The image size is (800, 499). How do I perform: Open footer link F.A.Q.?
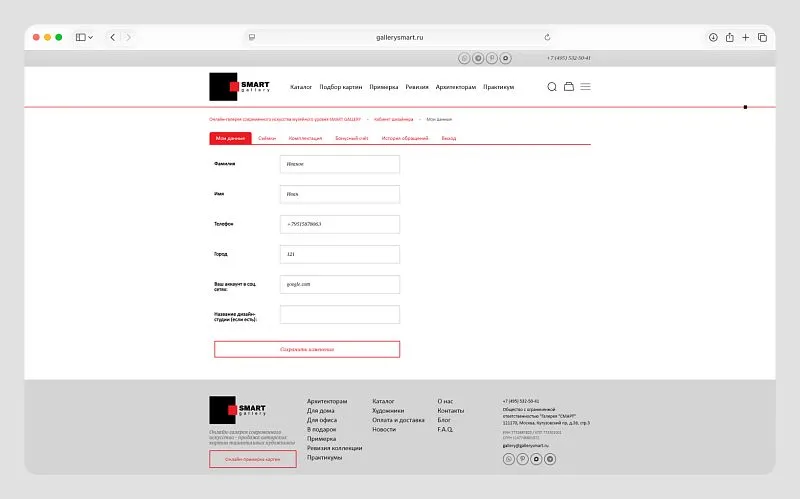445,430
